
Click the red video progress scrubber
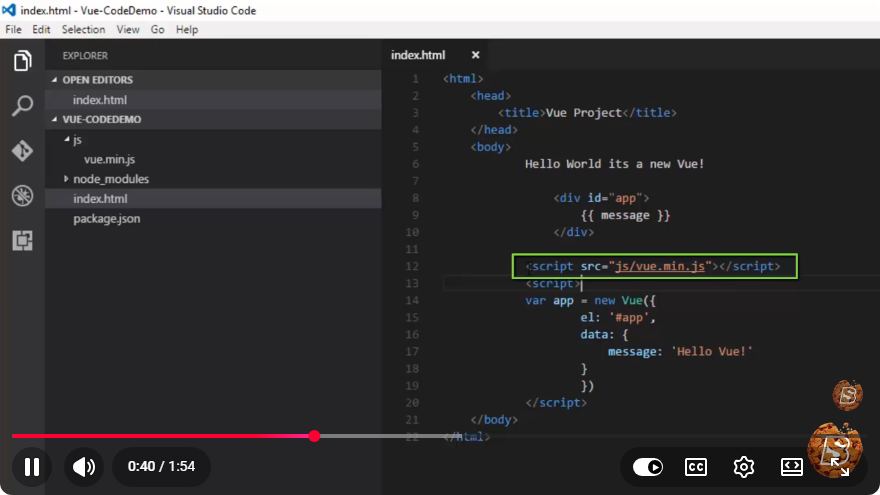(314, 436)
